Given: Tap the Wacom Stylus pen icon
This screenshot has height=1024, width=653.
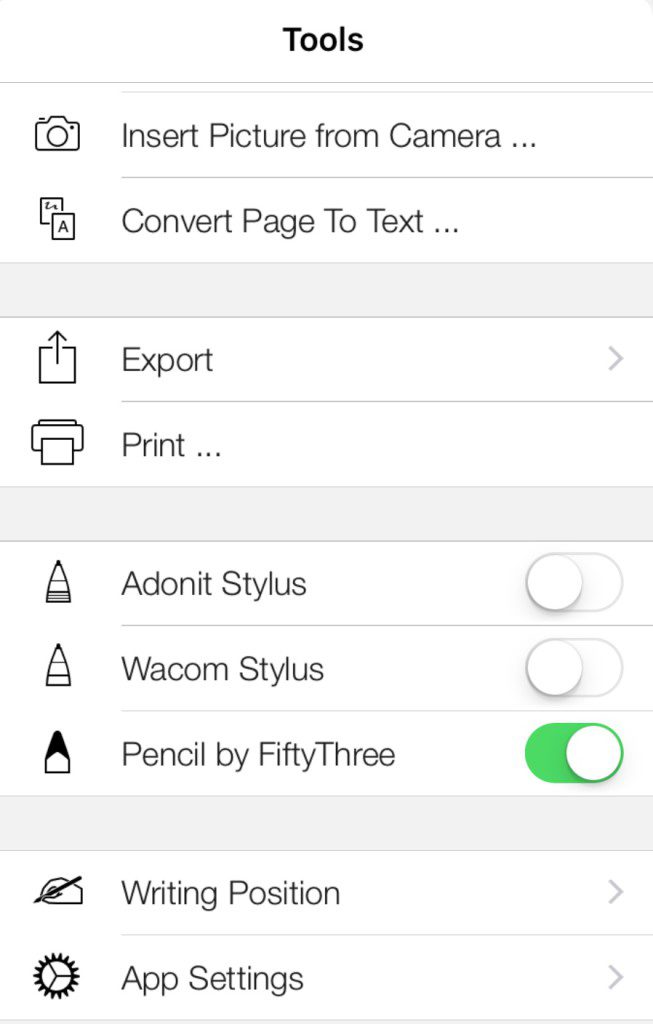Looking at the screenshot, I should click(x=58, y=667).
